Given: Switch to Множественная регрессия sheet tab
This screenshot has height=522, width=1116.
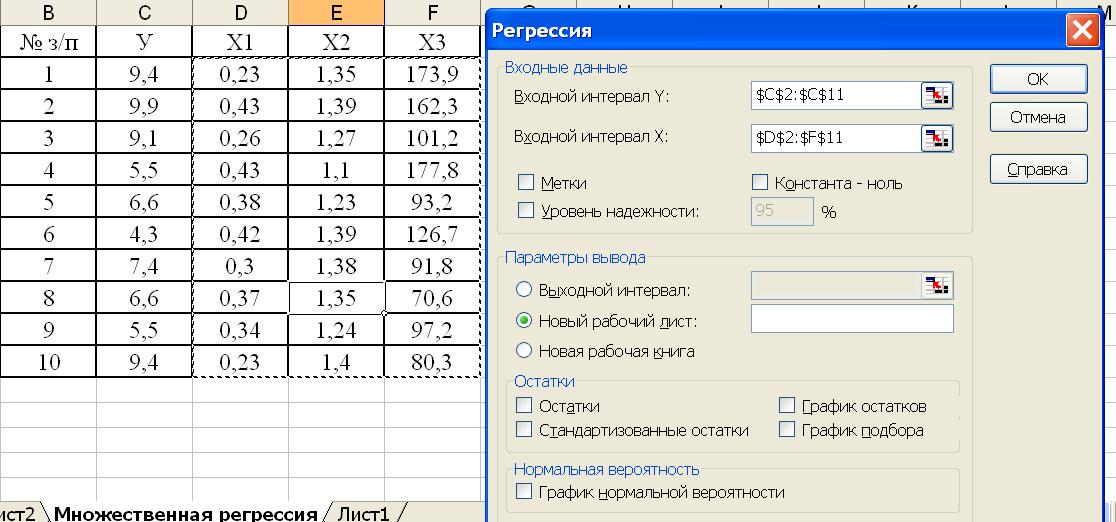Looking at the screenshot, I should click(x=185, y=513).
